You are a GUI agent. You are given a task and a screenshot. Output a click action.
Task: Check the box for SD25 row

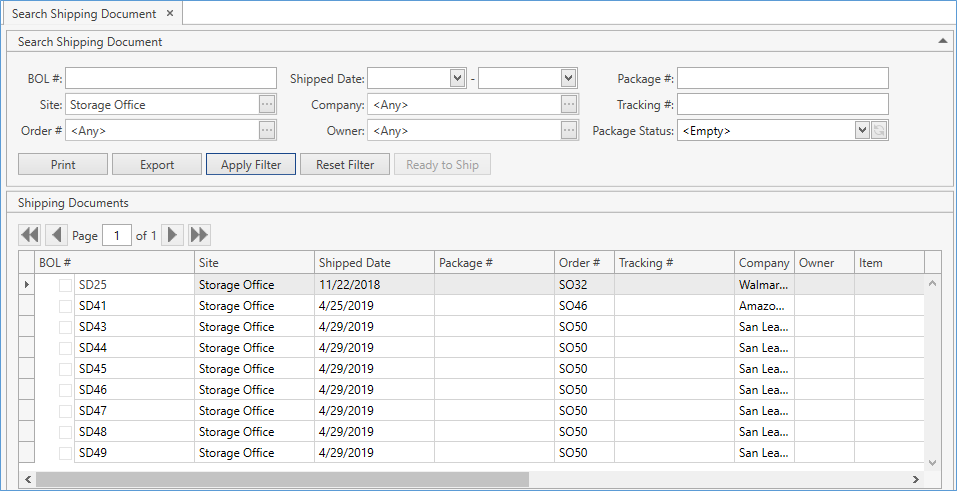[x=66, y=285]
